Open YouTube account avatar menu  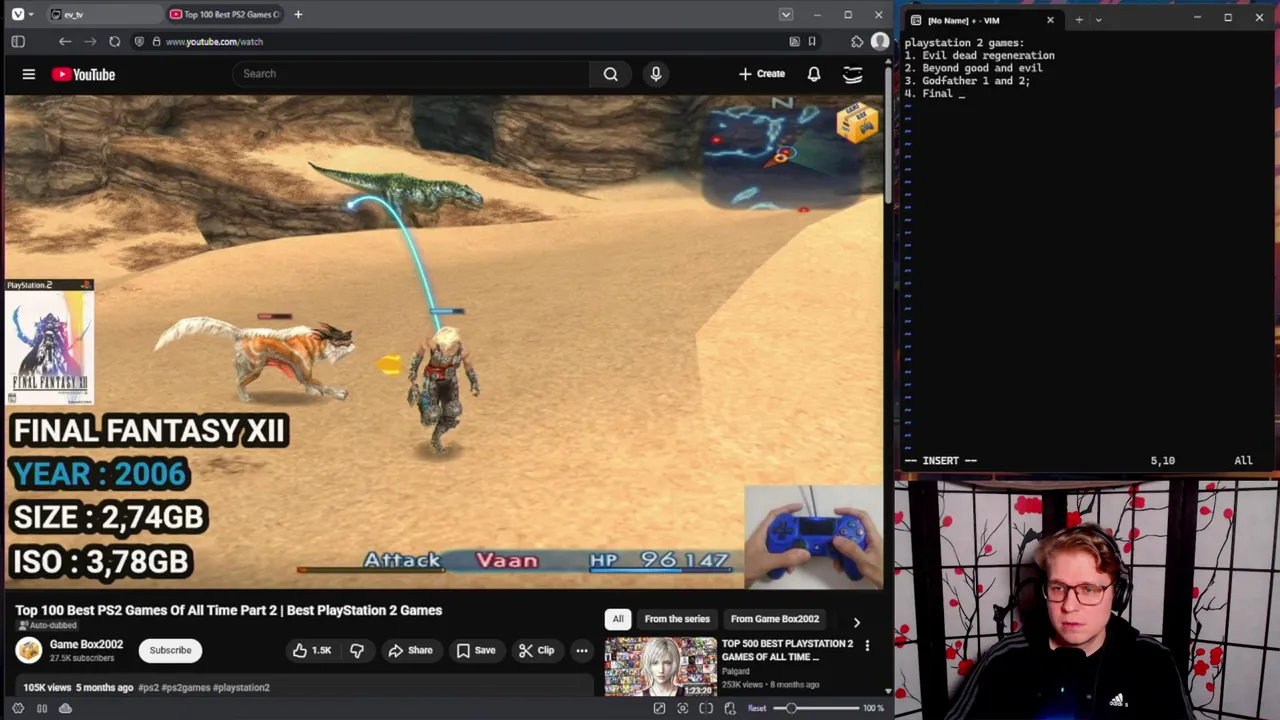tap(853, 74)
